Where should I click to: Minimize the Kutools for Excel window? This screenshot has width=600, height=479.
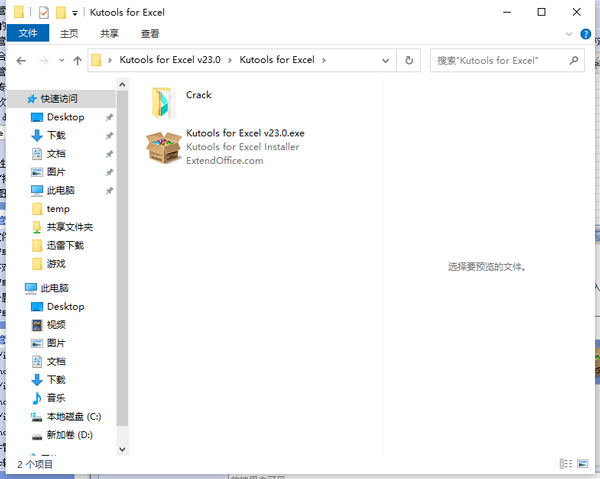[507, 12]
